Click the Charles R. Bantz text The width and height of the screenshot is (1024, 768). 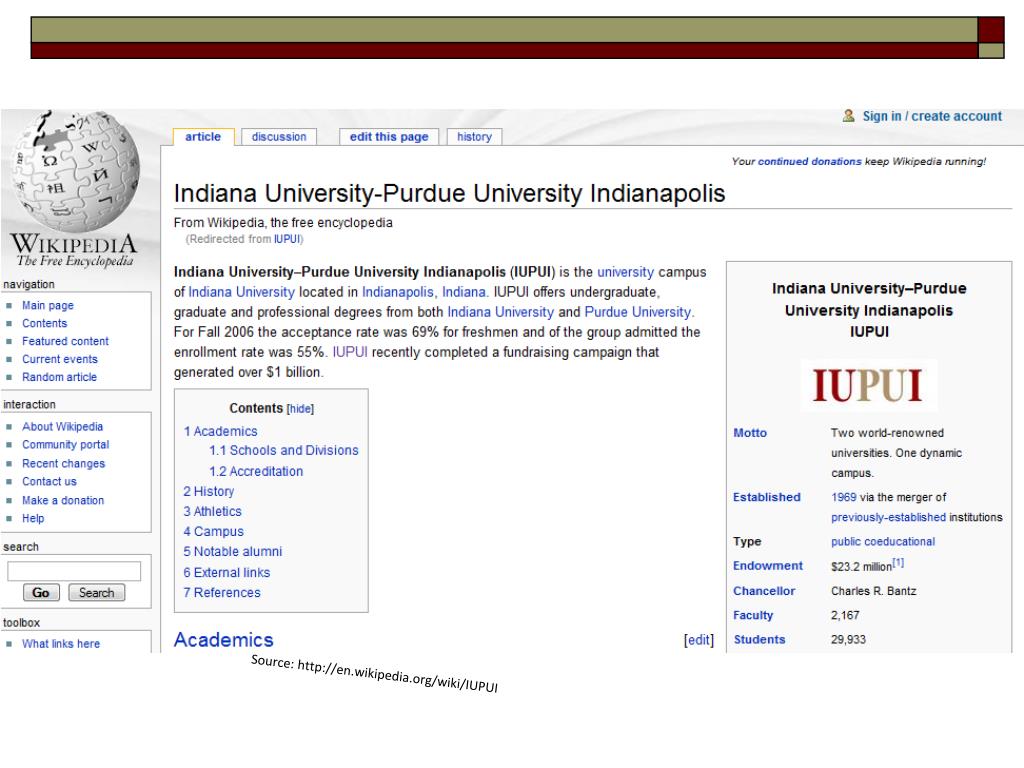click(x=874, y=591)
